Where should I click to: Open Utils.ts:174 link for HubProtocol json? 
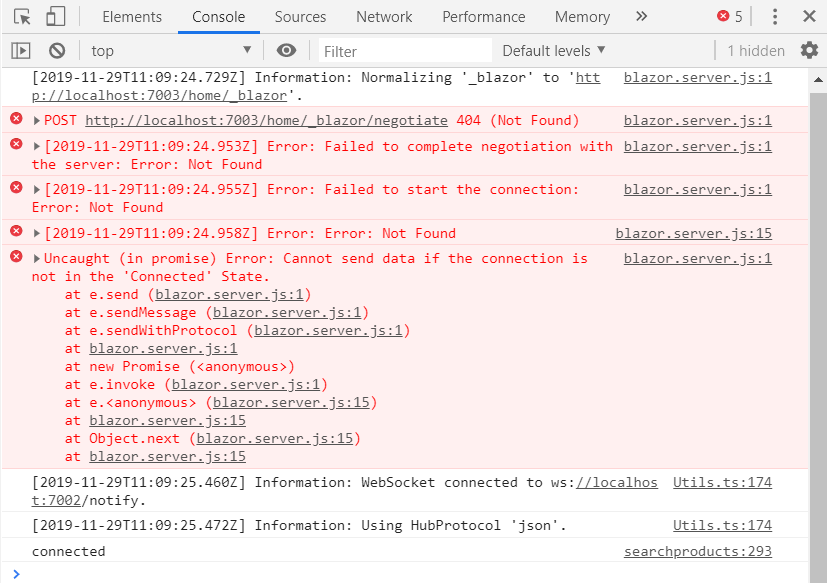pos(722,525)
